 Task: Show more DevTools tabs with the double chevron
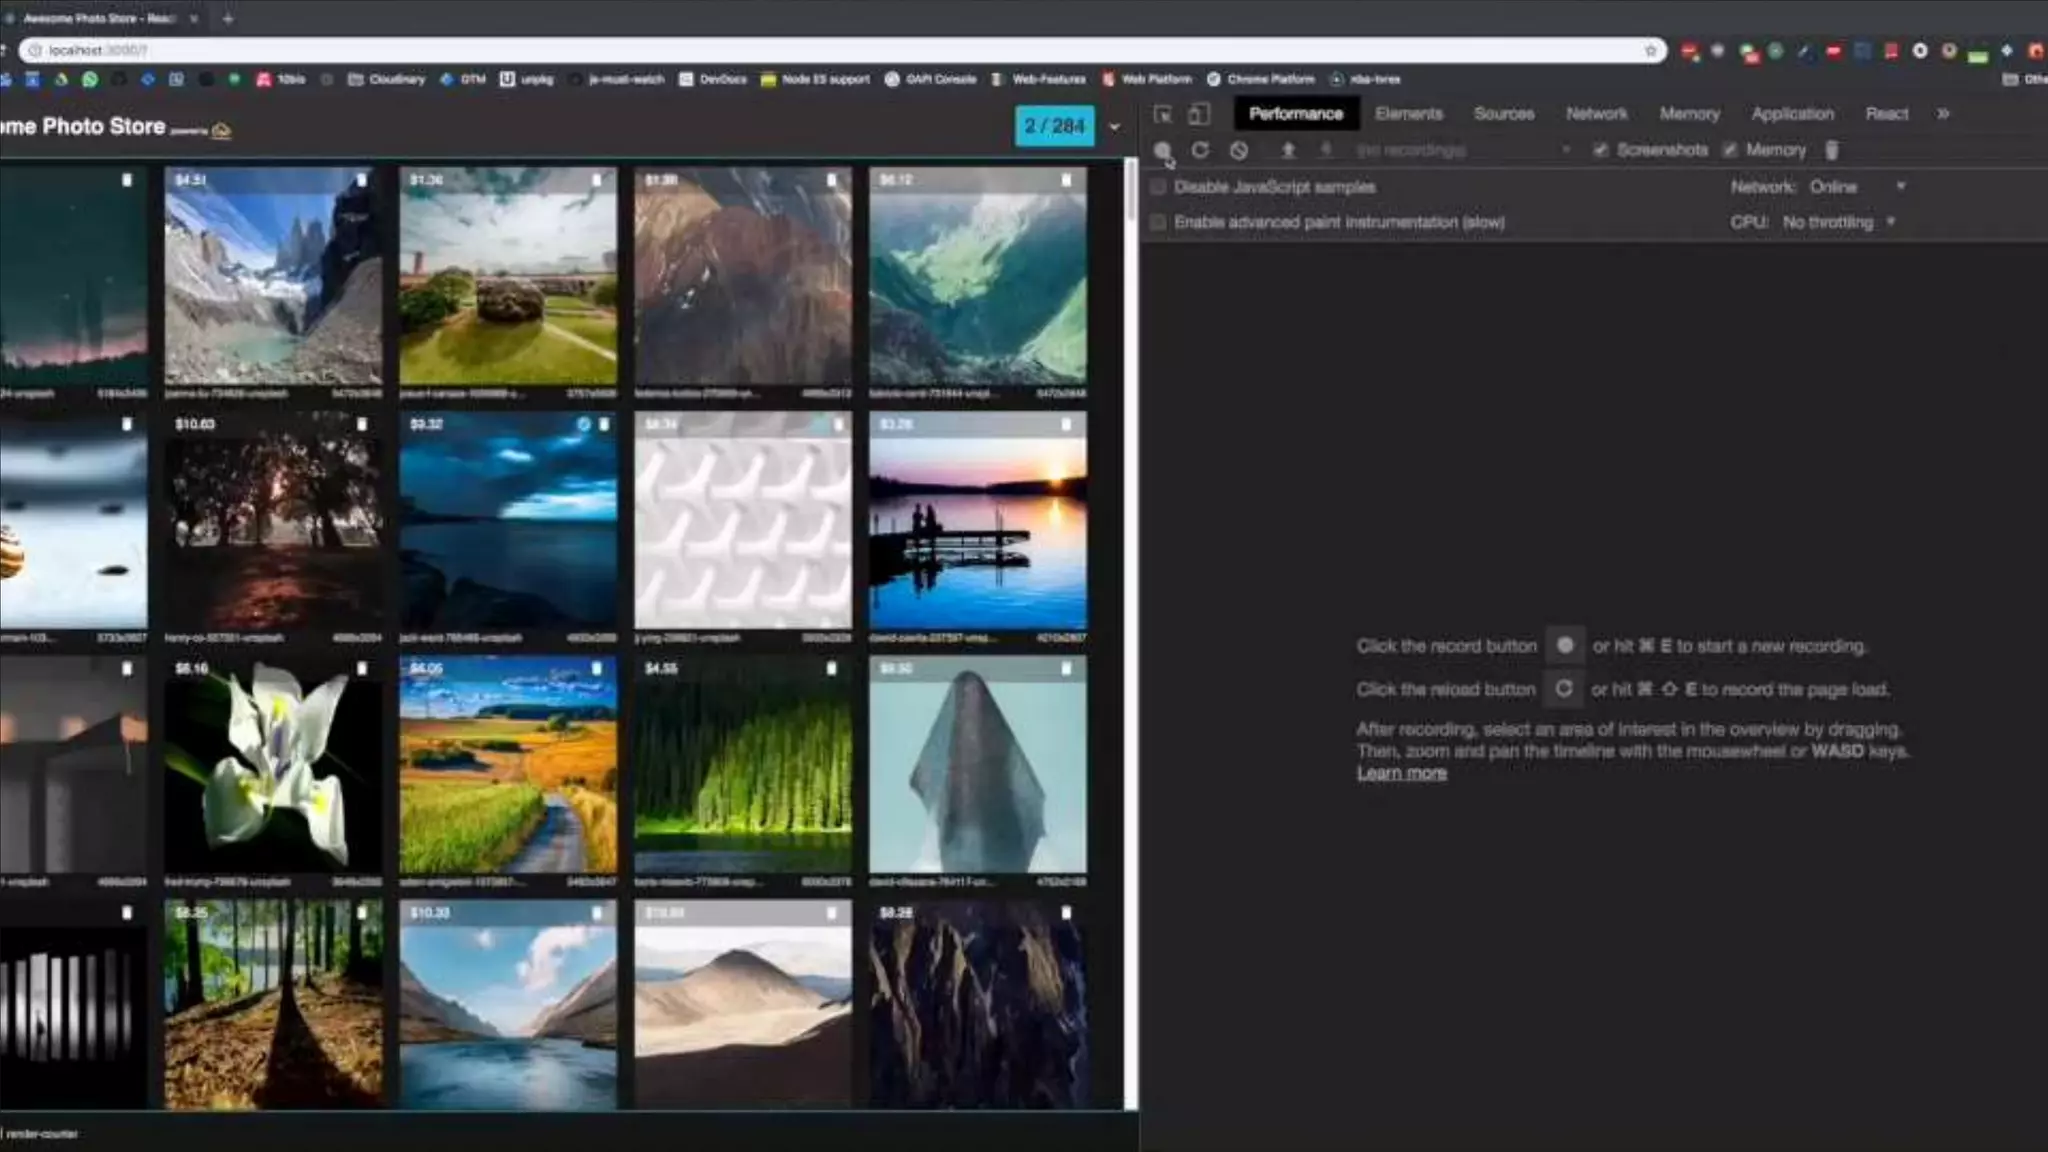(1942, 114)
